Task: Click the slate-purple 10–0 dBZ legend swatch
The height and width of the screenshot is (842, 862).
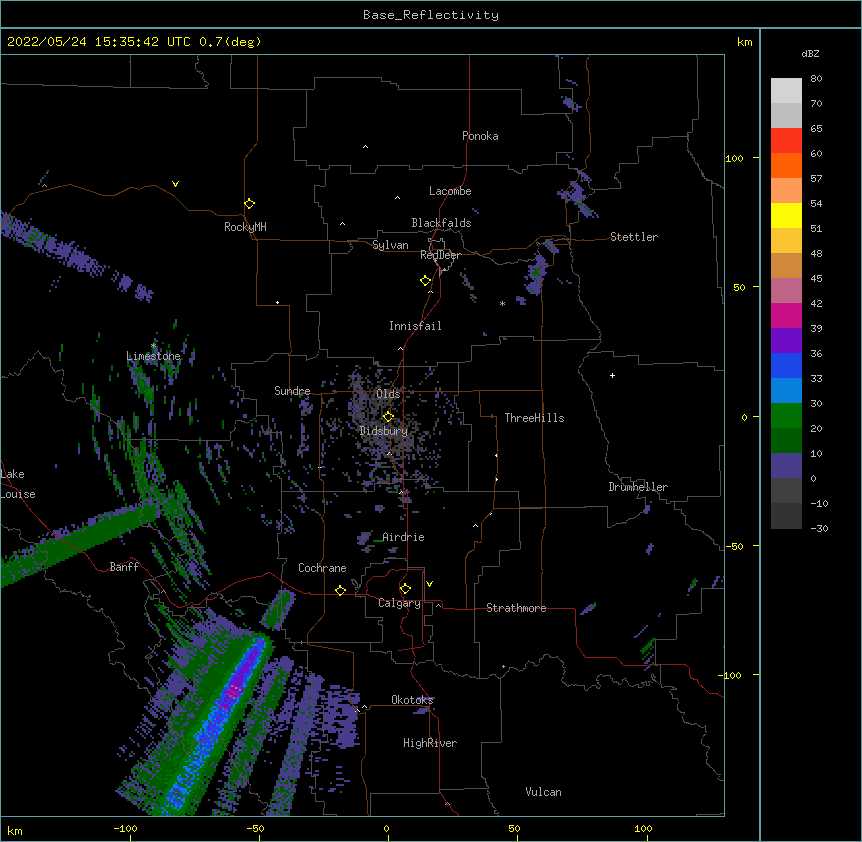Action: [786, 466]
